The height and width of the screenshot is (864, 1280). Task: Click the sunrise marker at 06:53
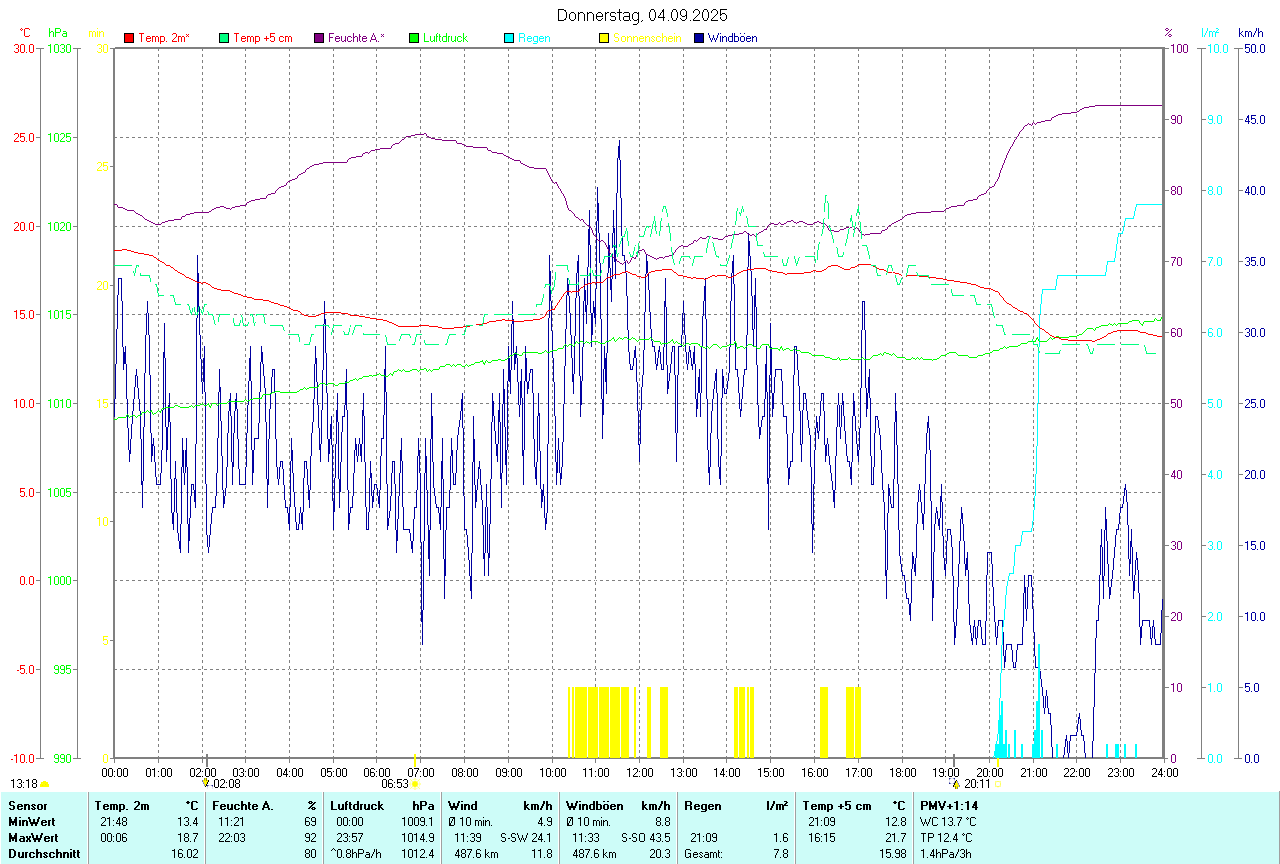point(415,784)
